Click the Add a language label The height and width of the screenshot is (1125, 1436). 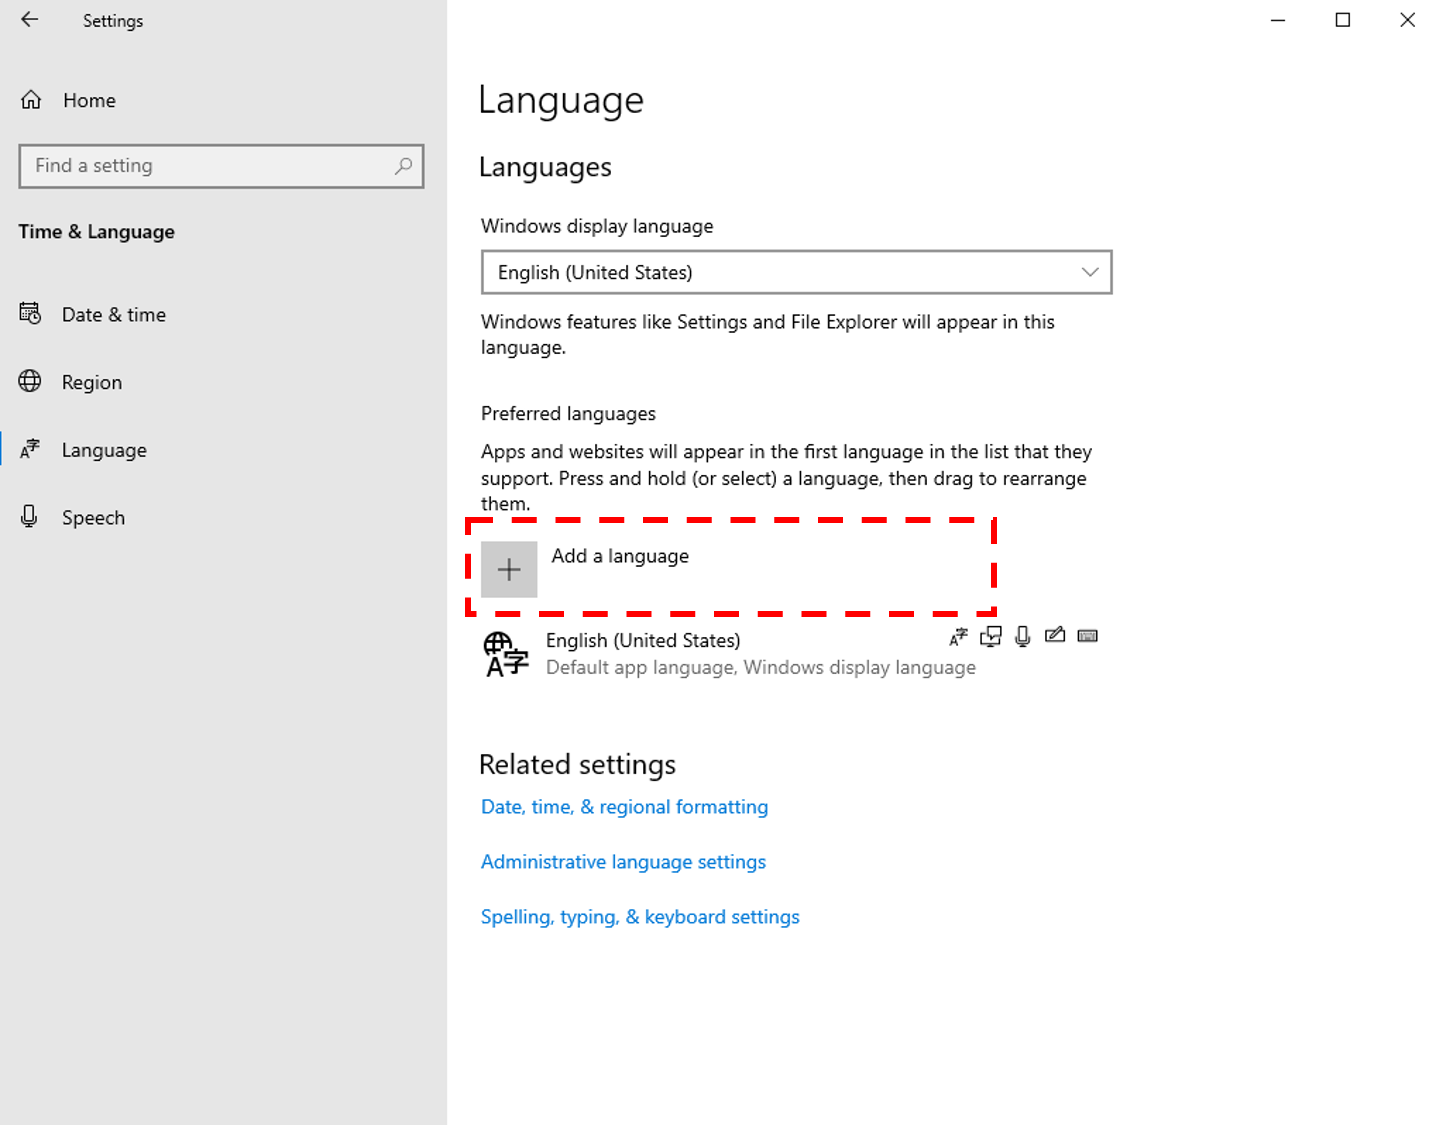coord(620,556)
